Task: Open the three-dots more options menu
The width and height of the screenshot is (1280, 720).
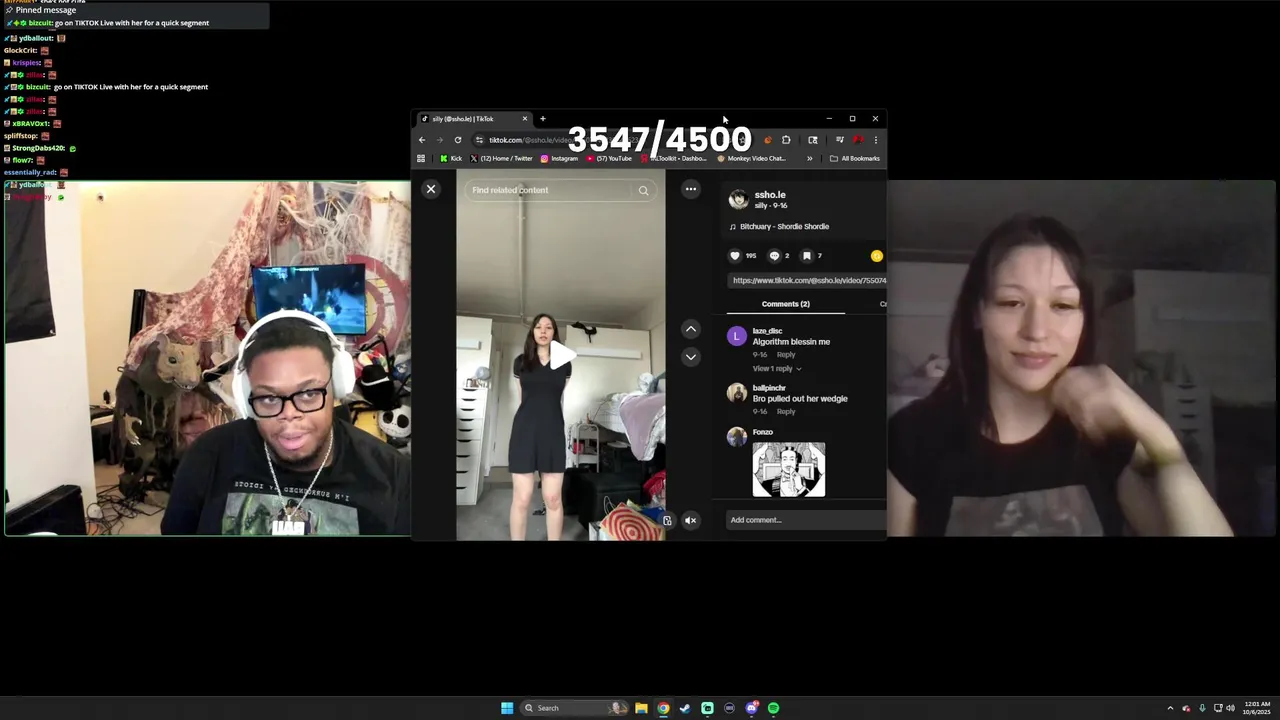Action: pos(690,189)
